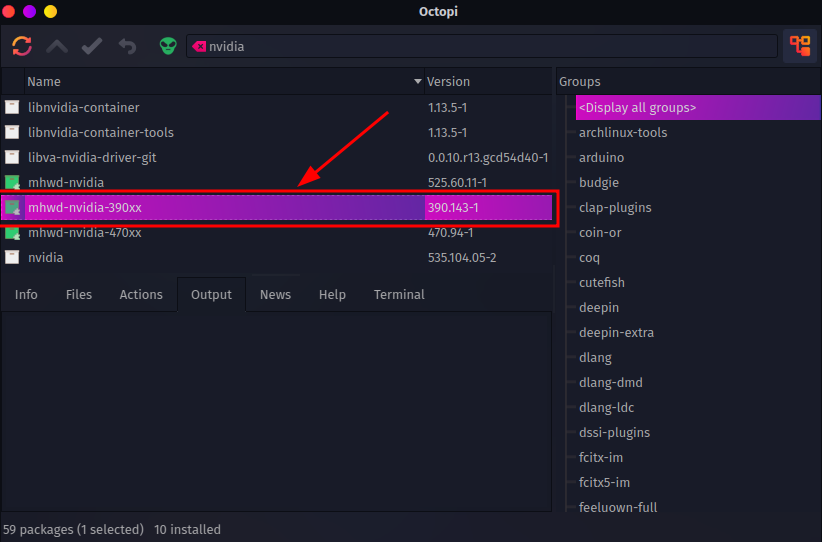This screenshot has width=822, height=542.
Task: Sort by the Name column header
Action: [224, 82]
